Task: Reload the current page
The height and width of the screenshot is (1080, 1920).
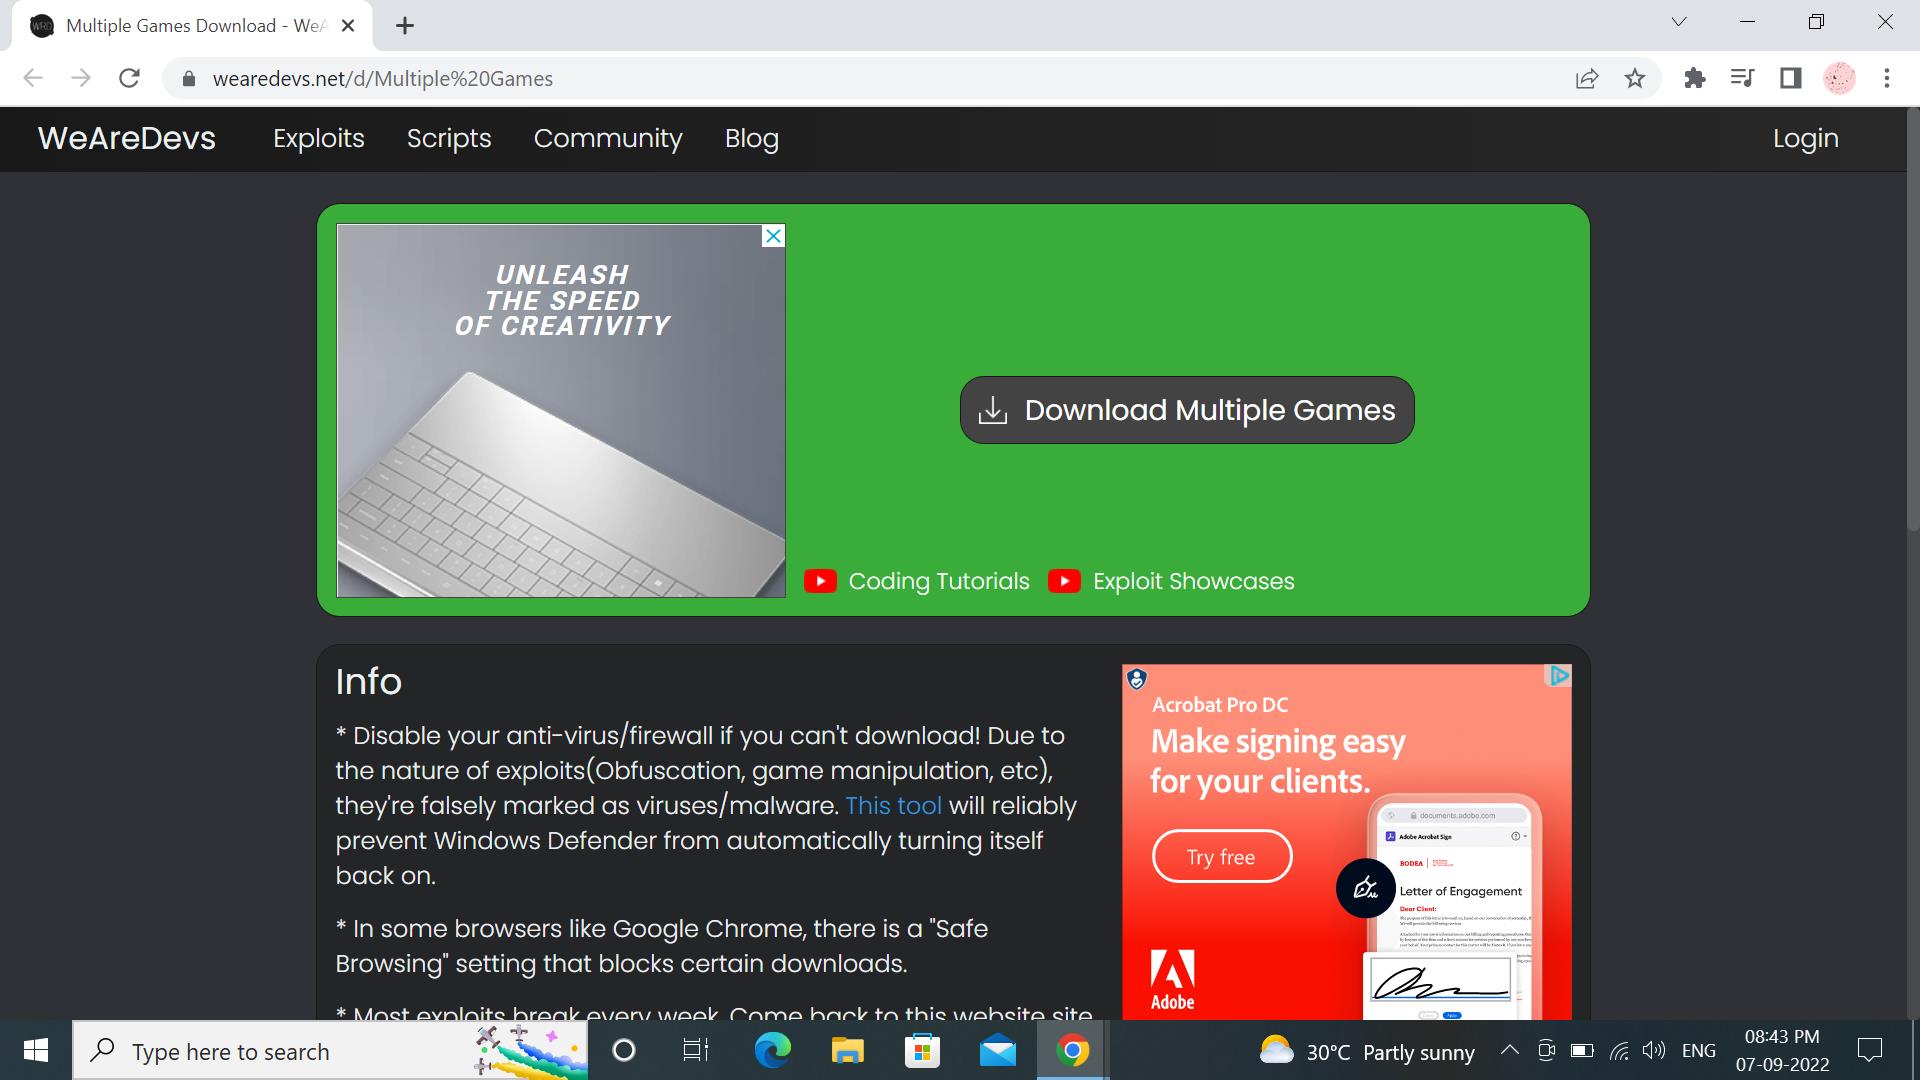Action: (129, 78)
